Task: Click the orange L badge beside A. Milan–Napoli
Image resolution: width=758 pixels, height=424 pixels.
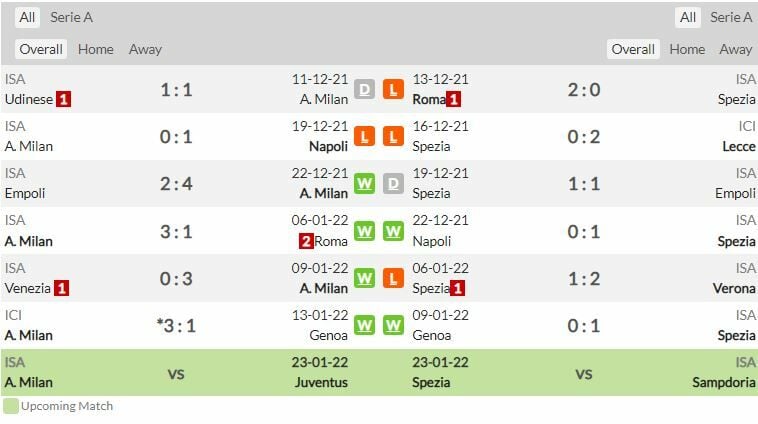Action: click(365, 137)
